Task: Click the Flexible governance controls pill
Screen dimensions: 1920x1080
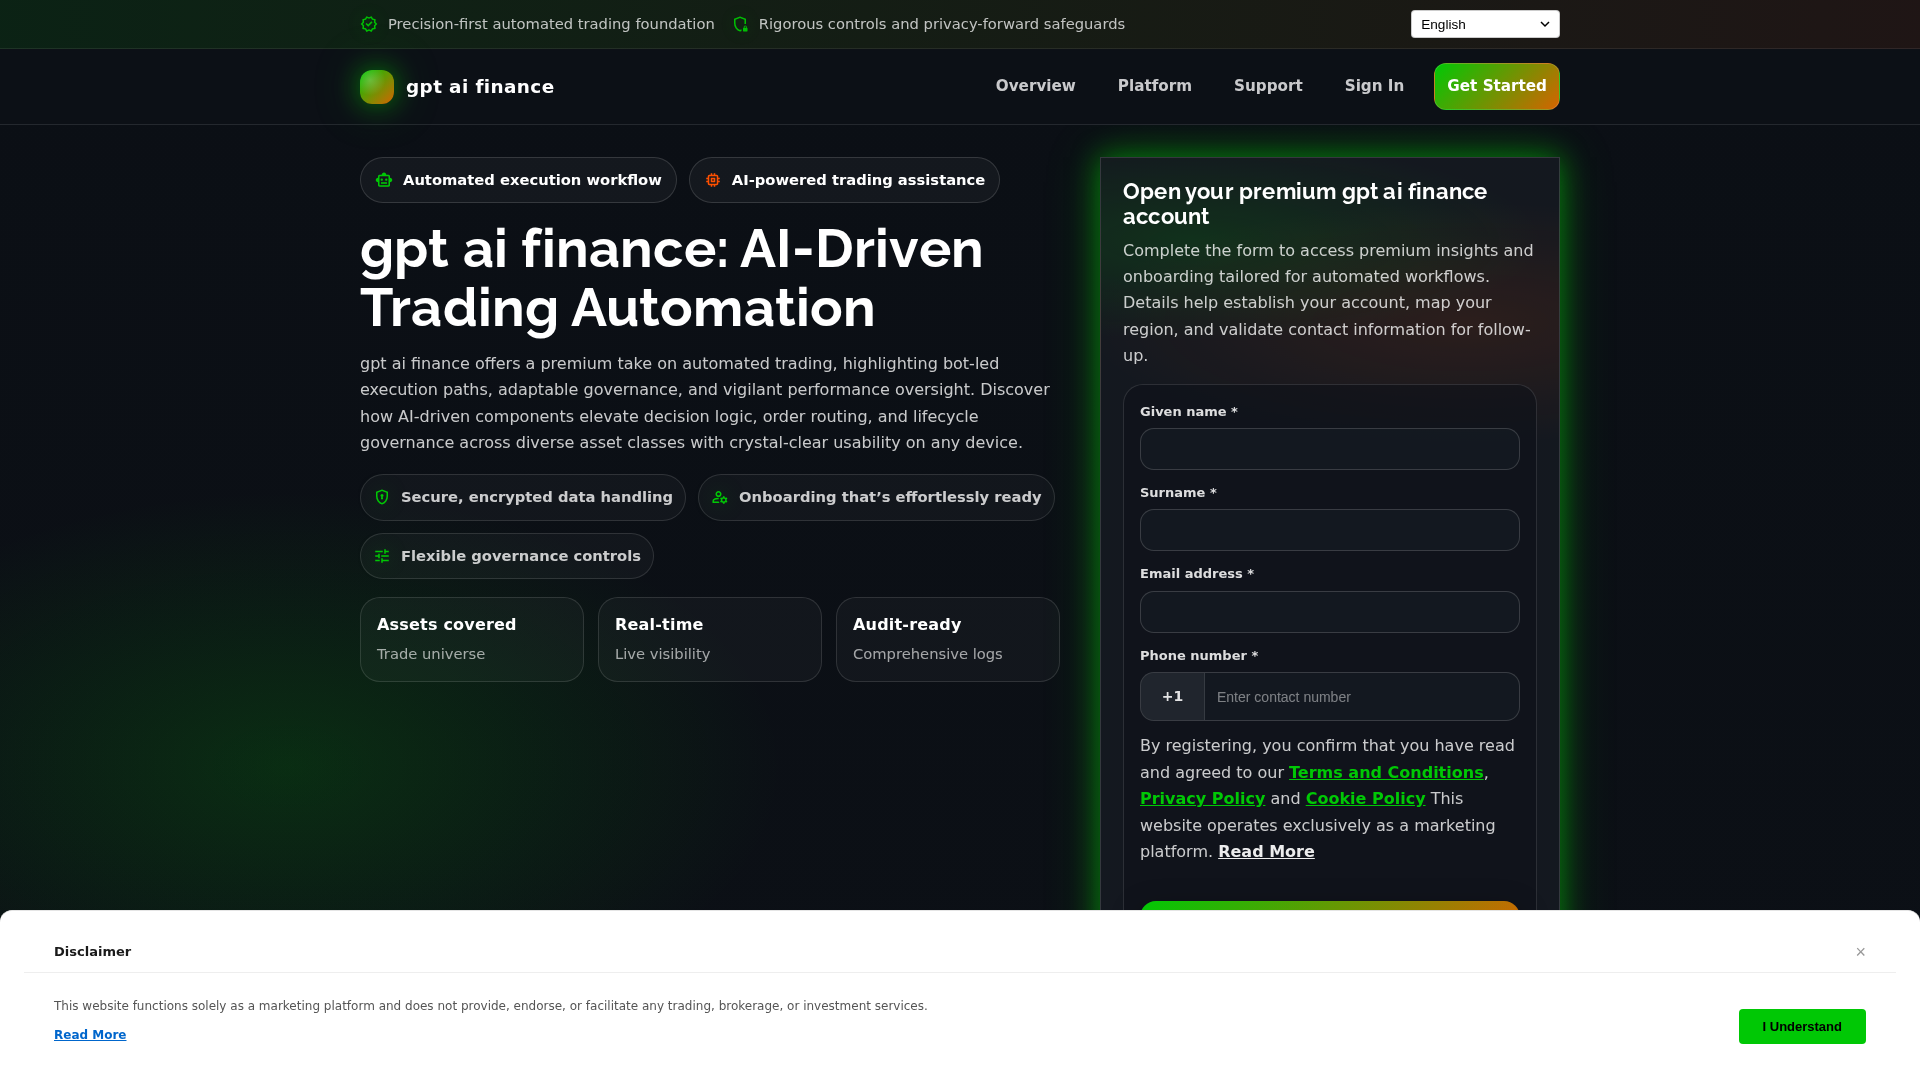Action: pos(507,556)
